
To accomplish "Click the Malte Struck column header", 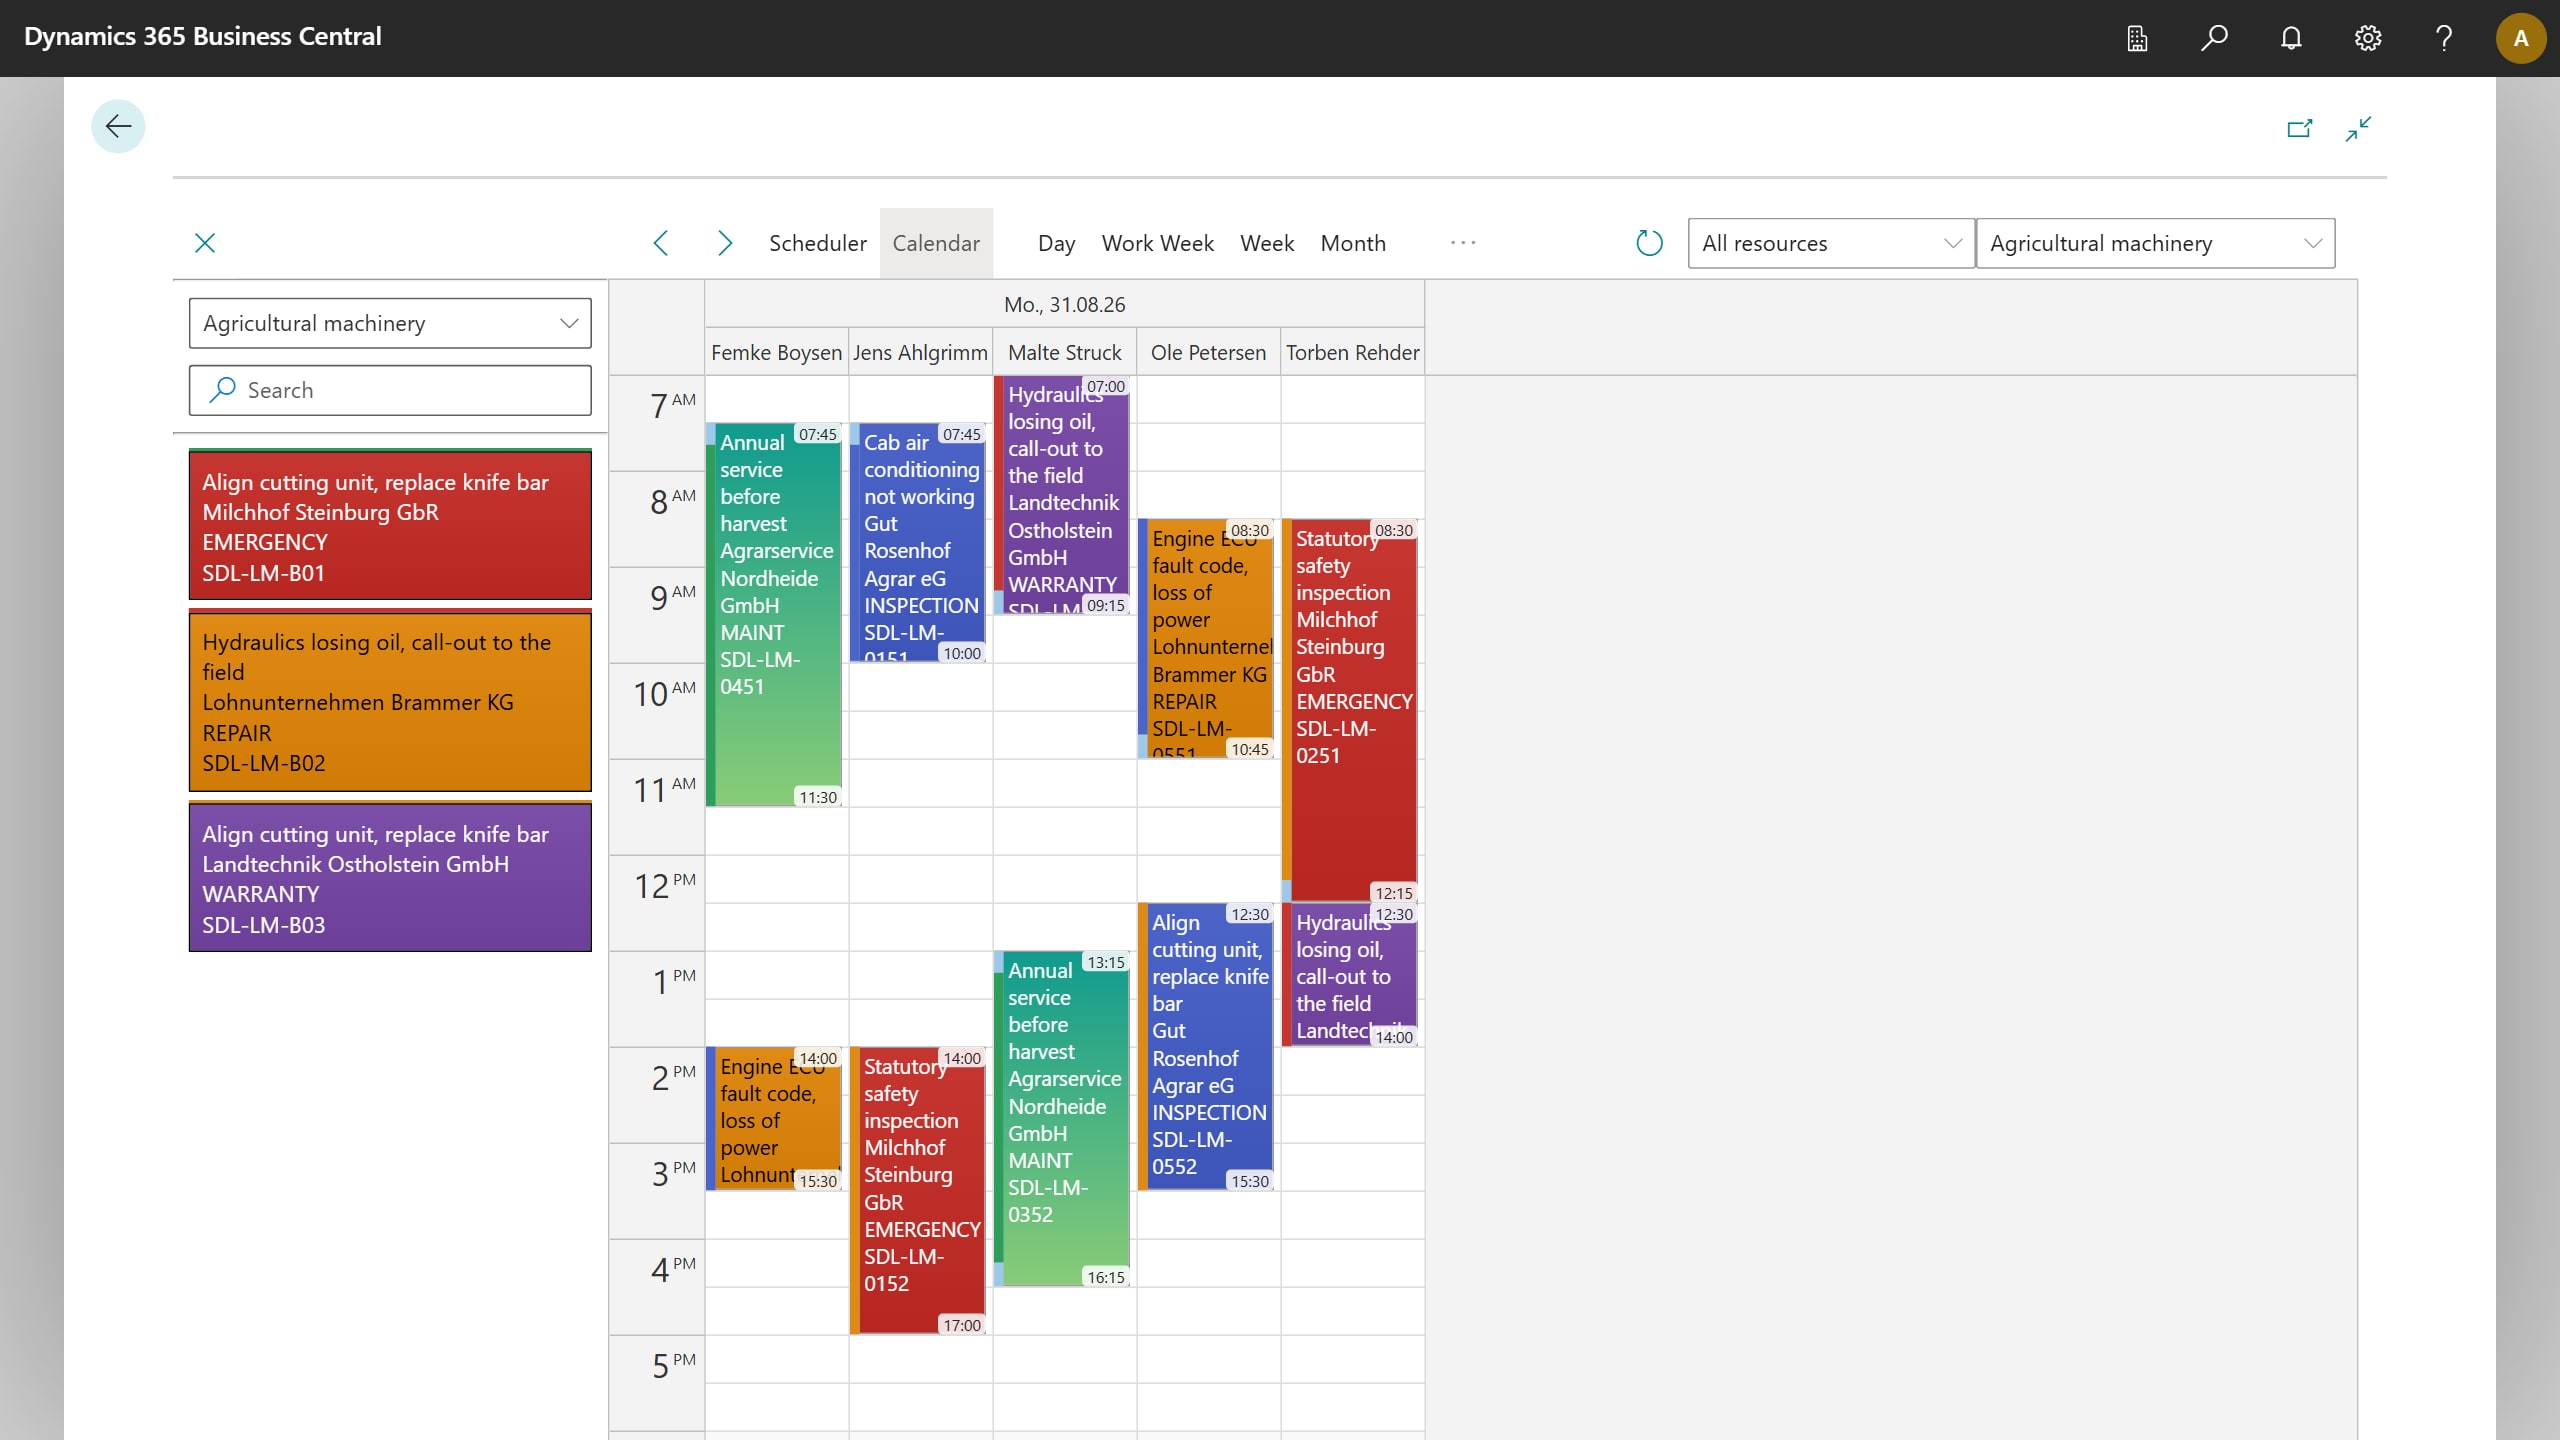I will (1064, 353).
